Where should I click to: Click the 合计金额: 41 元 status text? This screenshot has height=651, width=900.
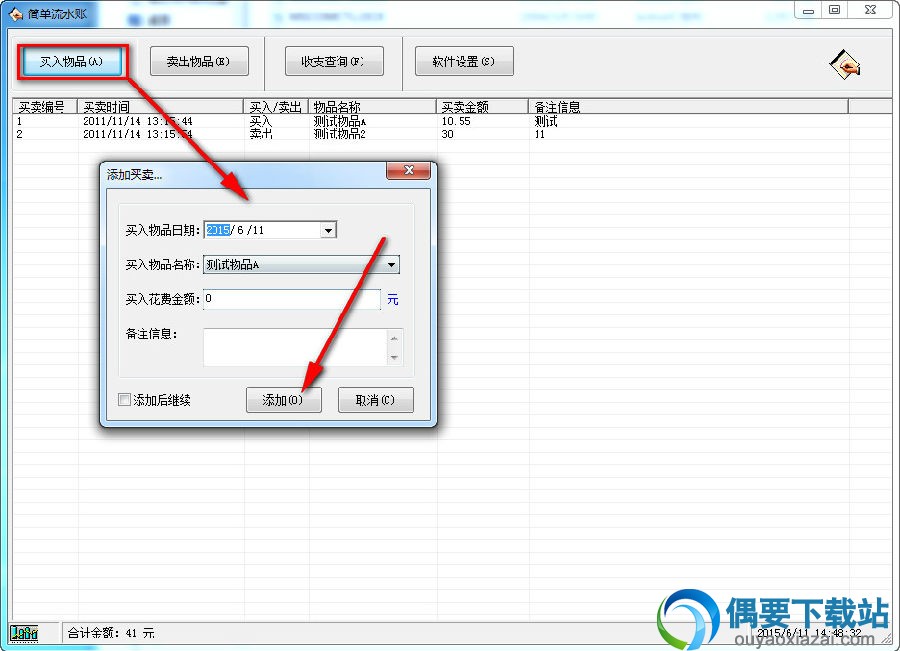[111, 633]
